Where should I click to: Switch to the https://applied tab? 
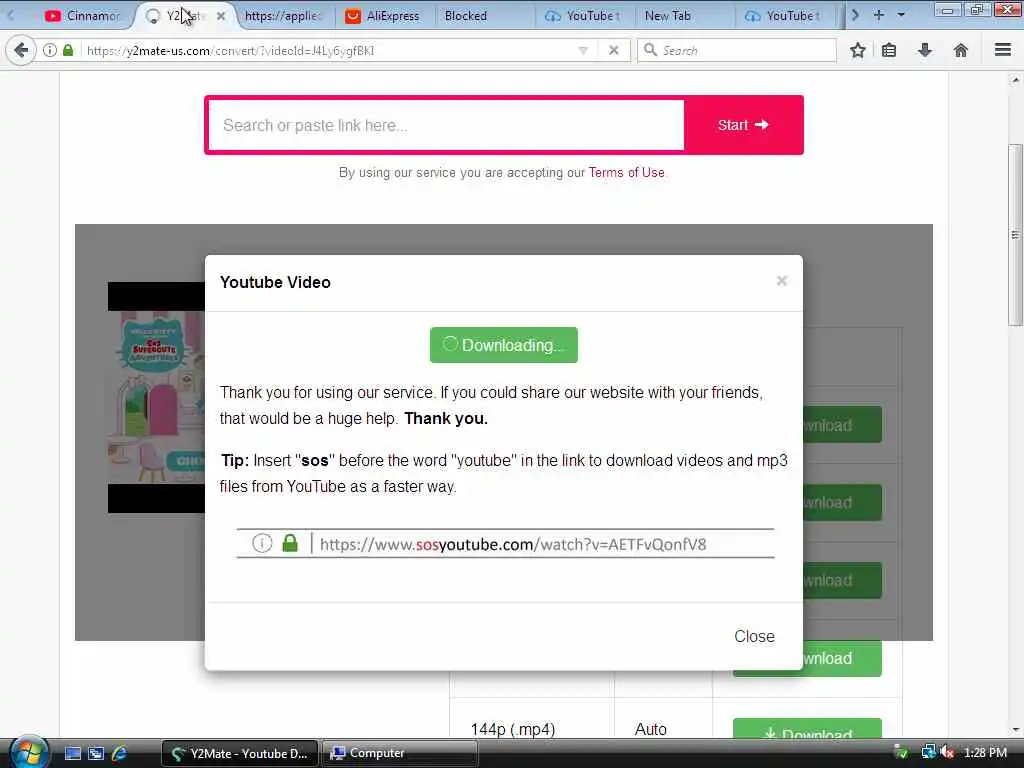click(x=283, y=16)
